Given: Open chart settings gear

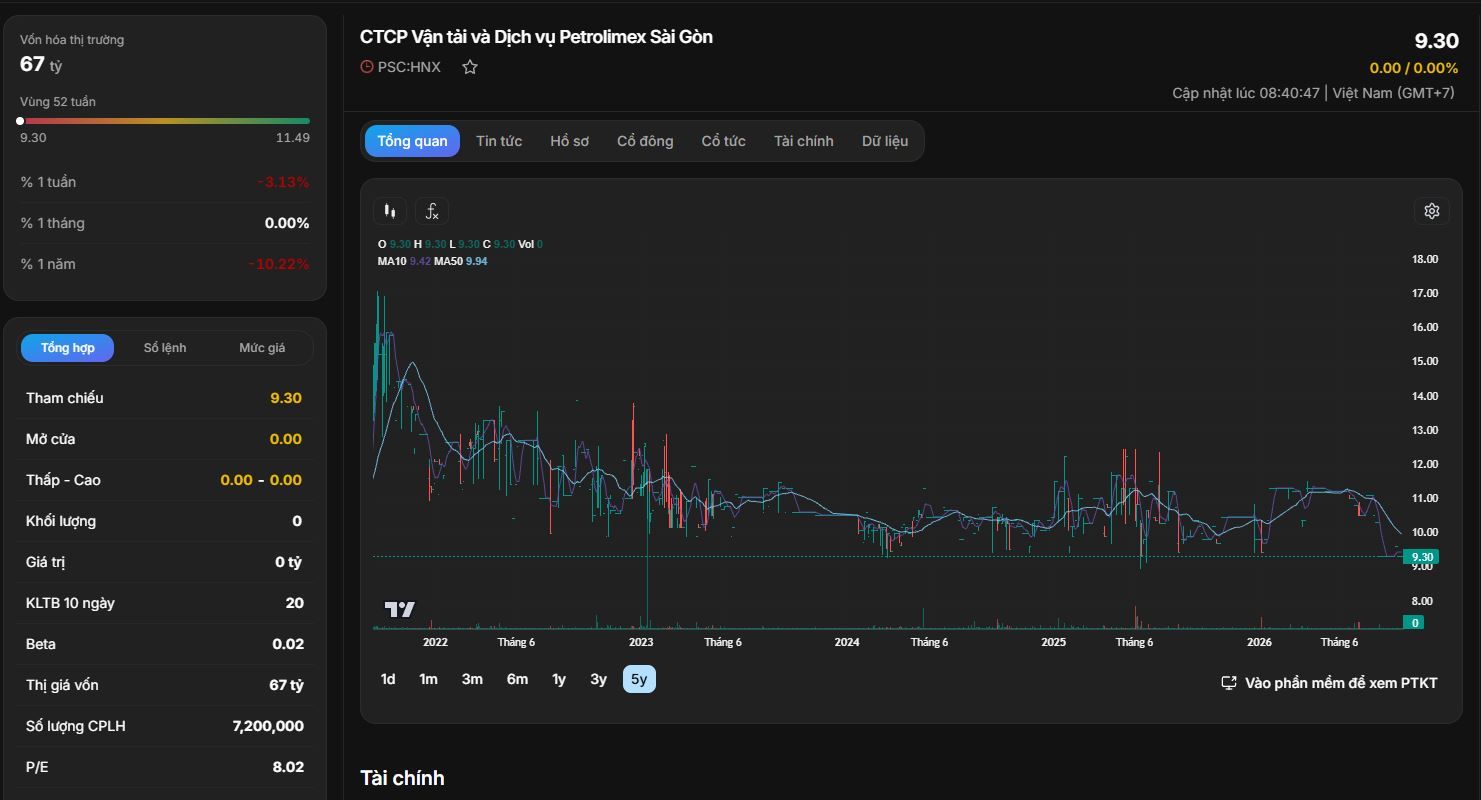Looking at the screenshot, I should point(1432,211).
